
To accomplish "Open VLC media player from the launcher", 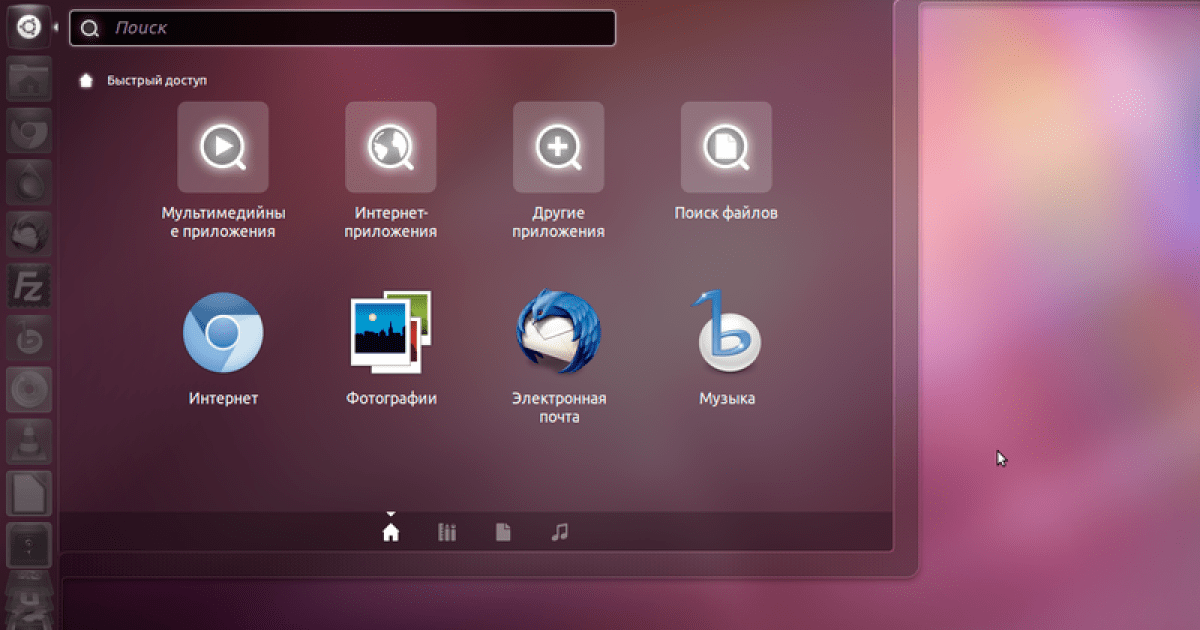I will (x=29, y=440).
